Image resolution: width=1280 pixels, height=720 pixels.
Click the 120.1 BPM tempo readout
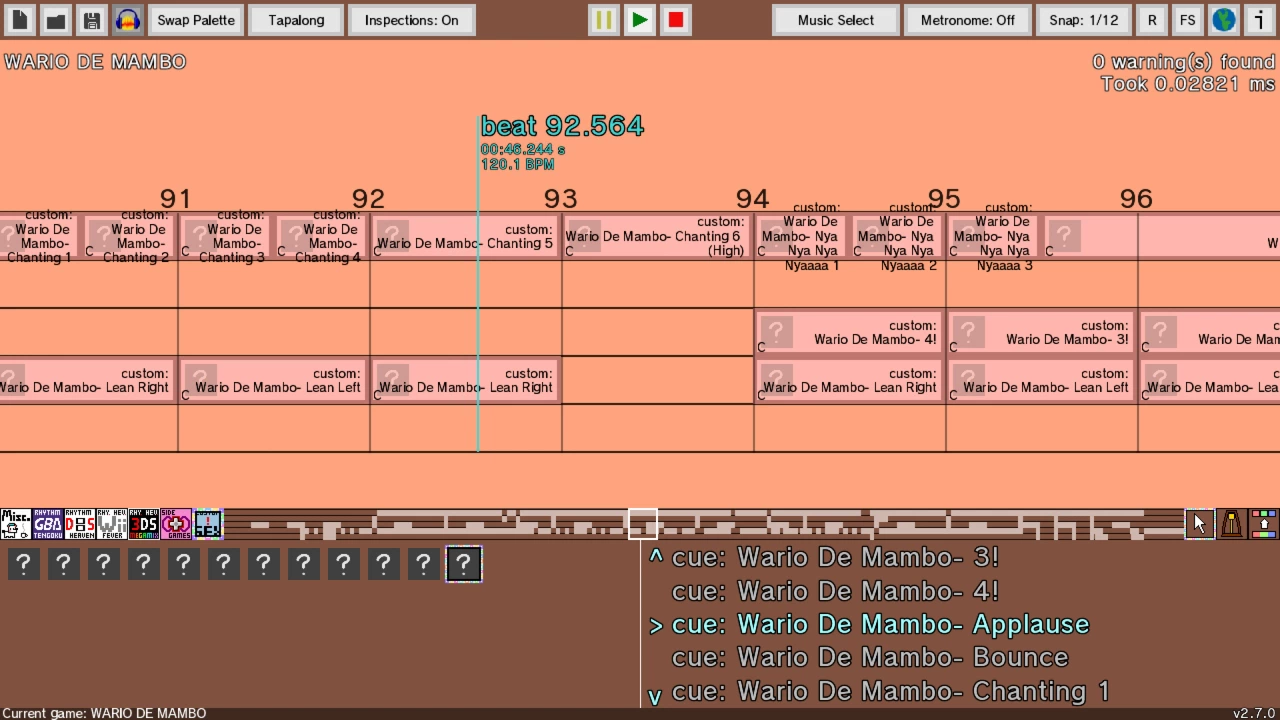click(x=517, y=164)
